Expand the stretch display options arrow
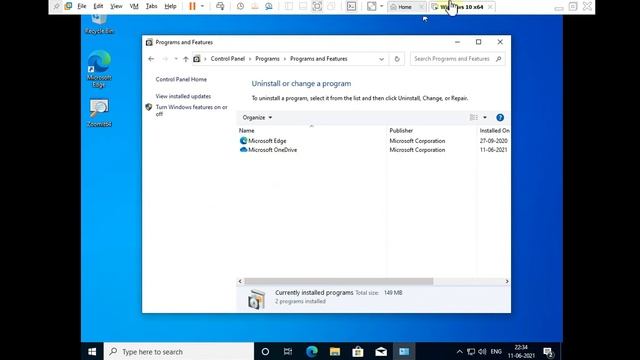Image resolution: width=640 pixels, height=360 pixels. (x=382, y=6)
